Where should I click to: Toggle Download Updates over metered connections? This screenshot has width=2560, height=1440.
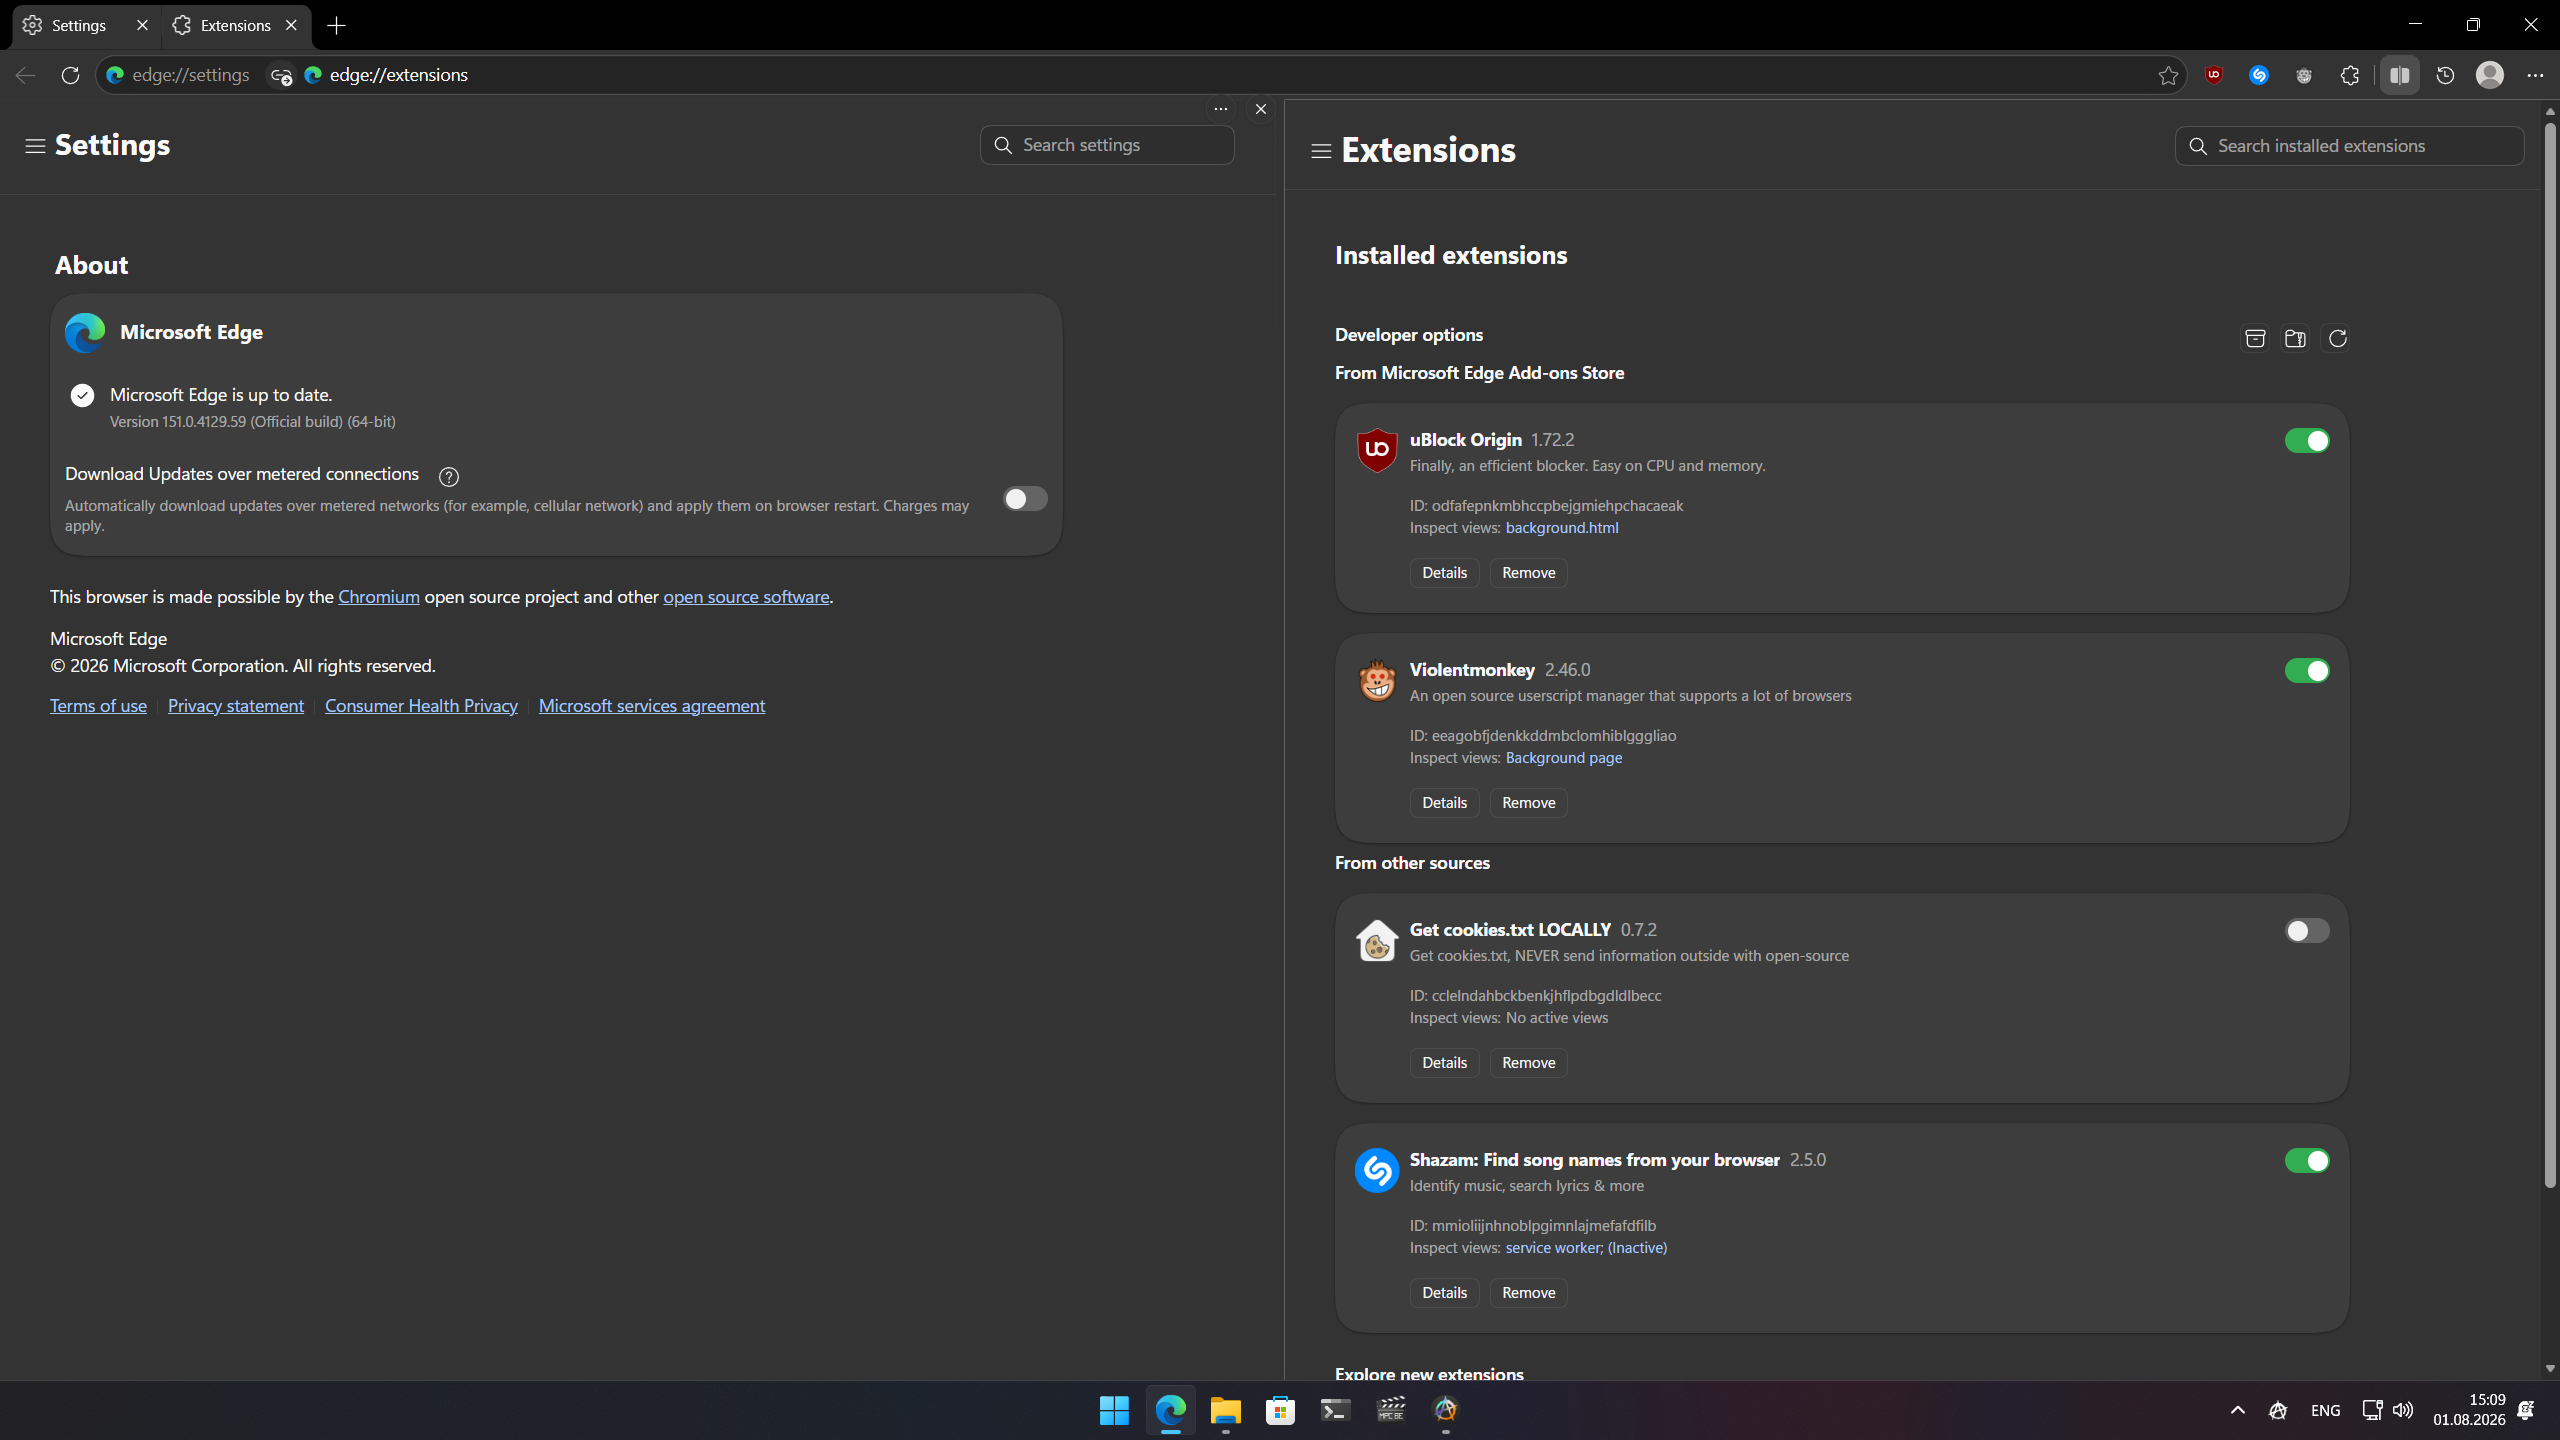(1026, 499)
